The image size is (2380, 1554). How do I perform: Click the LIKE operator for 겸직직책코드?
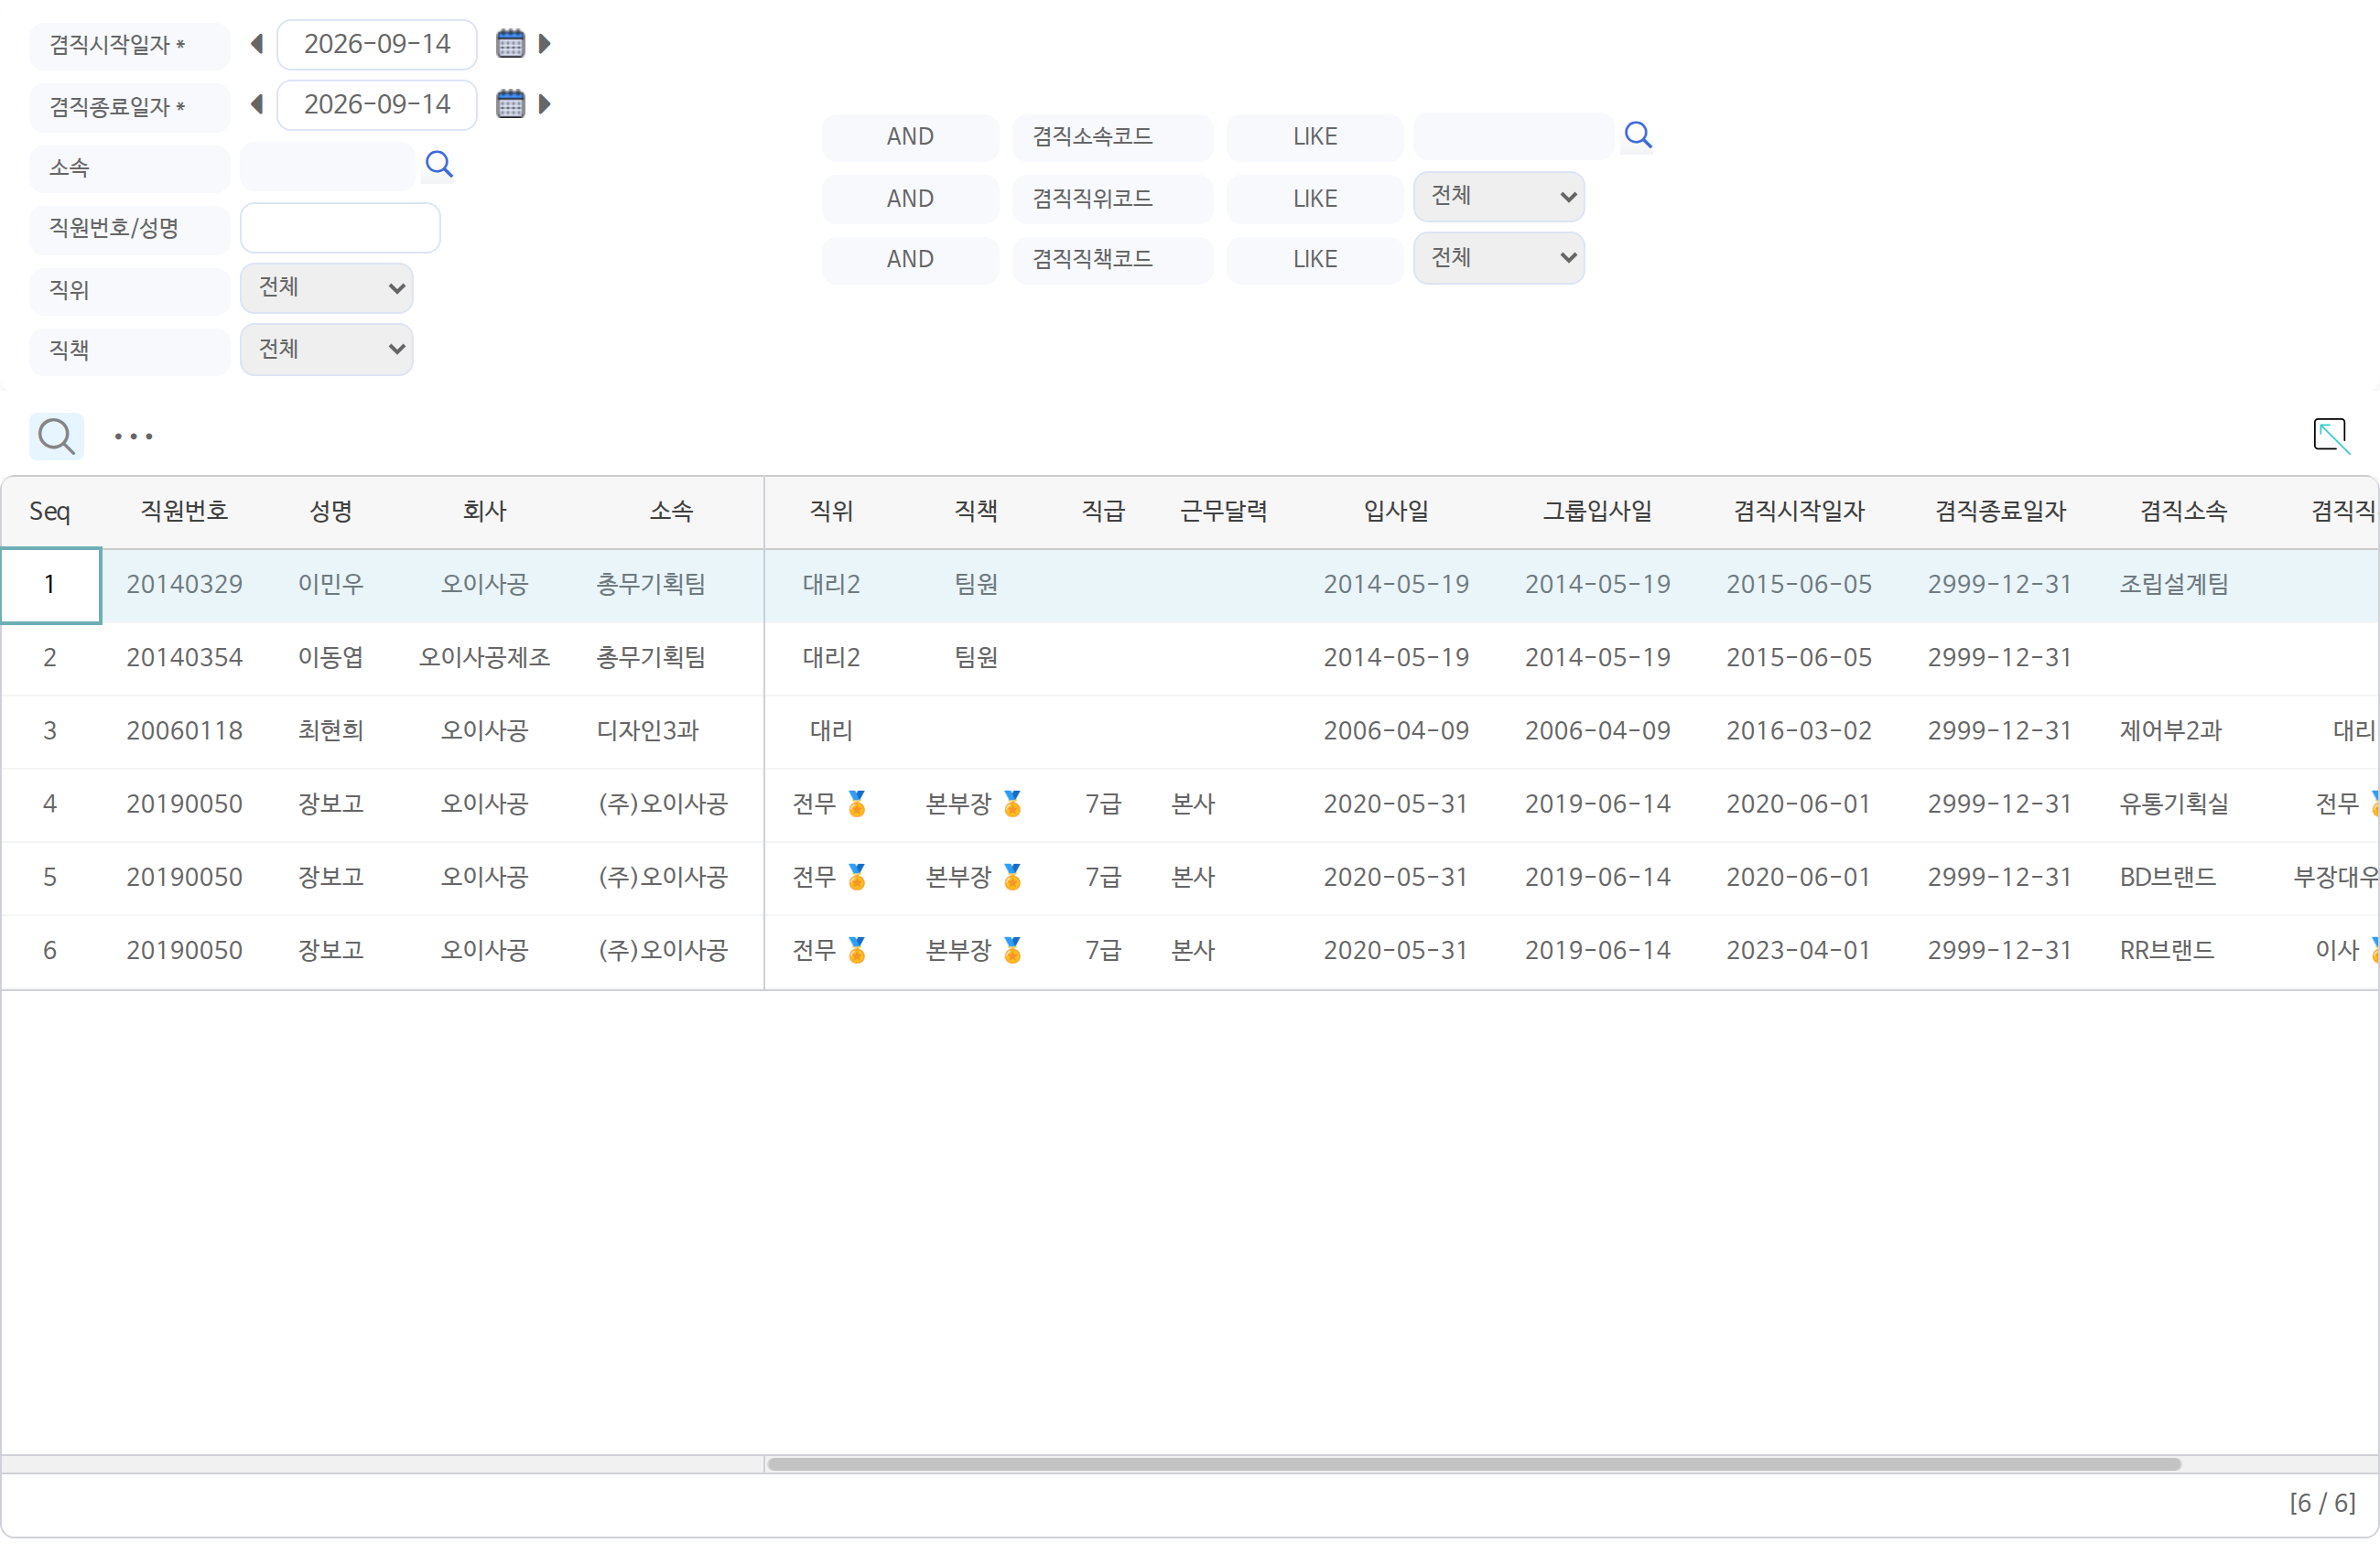coord(1315,259)
